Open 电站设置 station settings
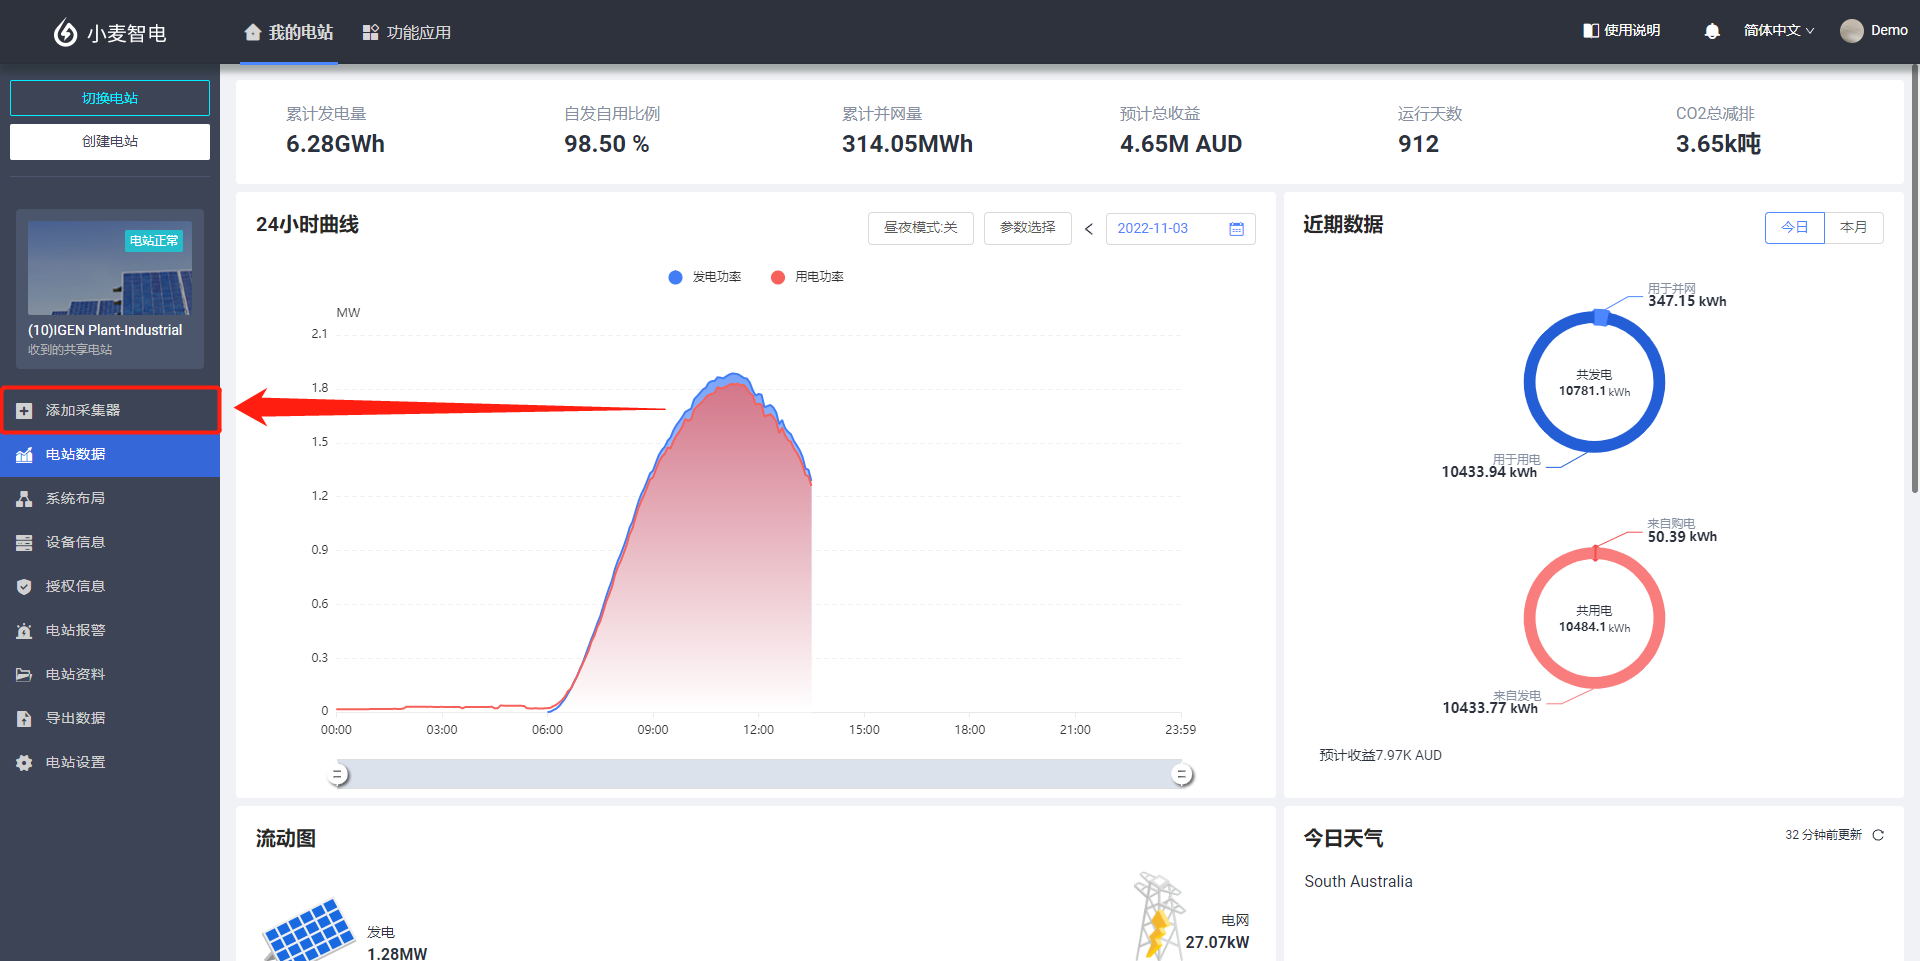1920x961 pixels. 75,762
